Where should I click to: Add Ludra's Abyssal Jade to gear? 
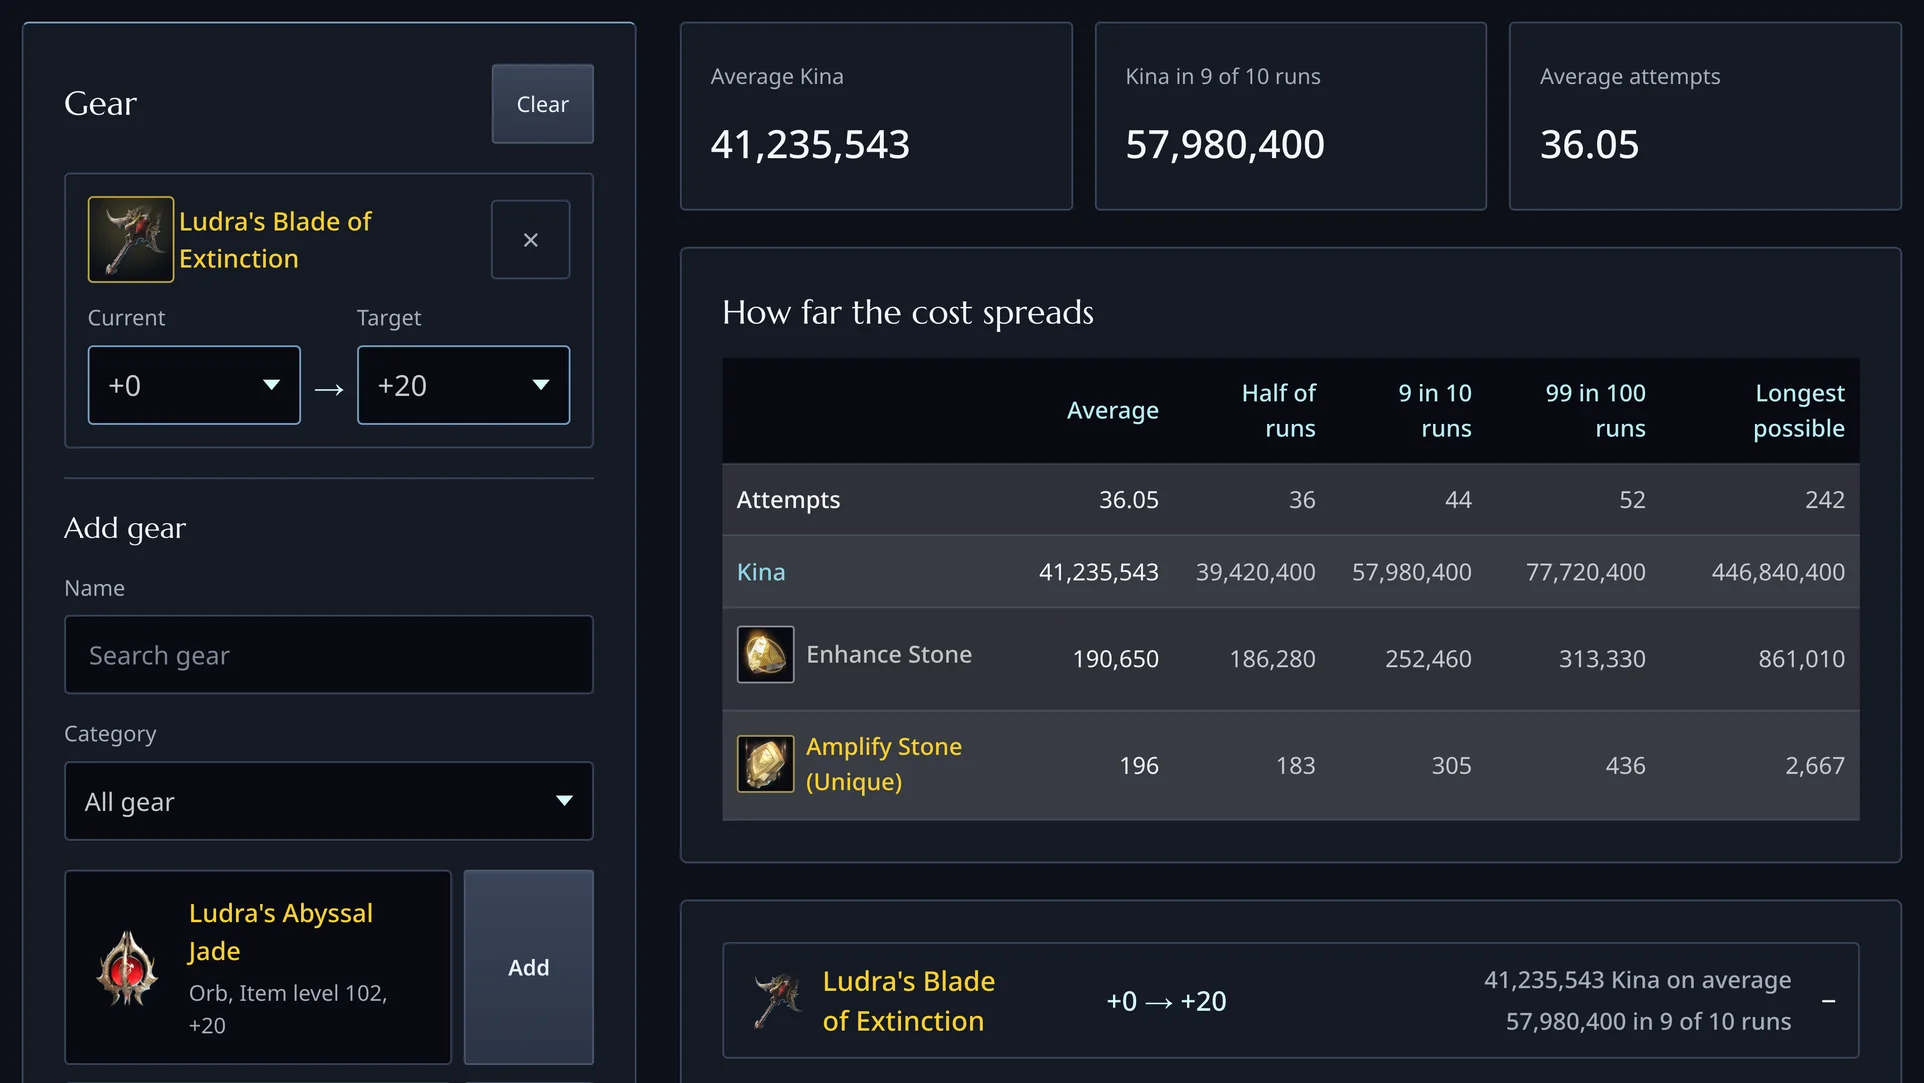(529, 967)
